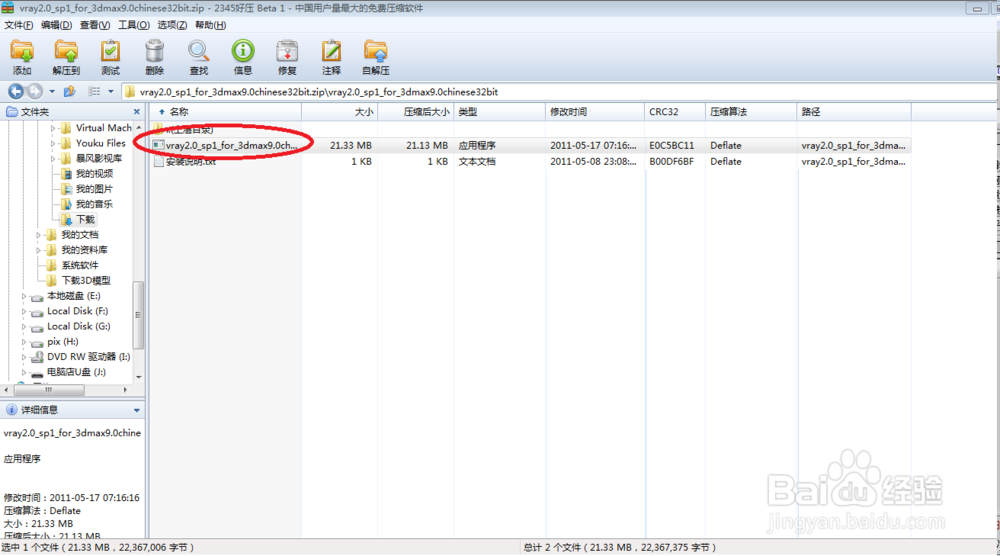The height and width of the screenshot is (556, 1000).
Task: Expand the 本地磁盘 (E:) drive node
Action: click(24, 296)
